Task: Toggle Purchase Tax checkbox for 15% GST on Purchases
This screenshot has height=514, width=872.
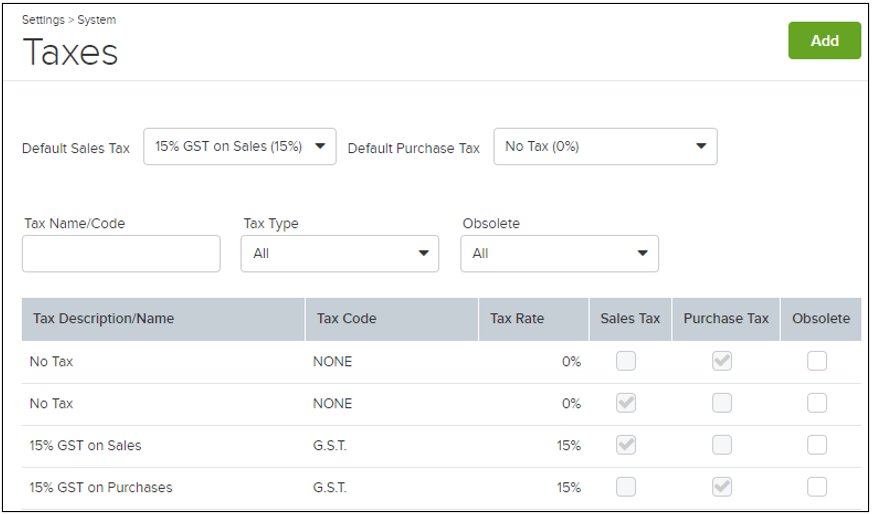Action: pyautogui.click(x=722, y=487)
